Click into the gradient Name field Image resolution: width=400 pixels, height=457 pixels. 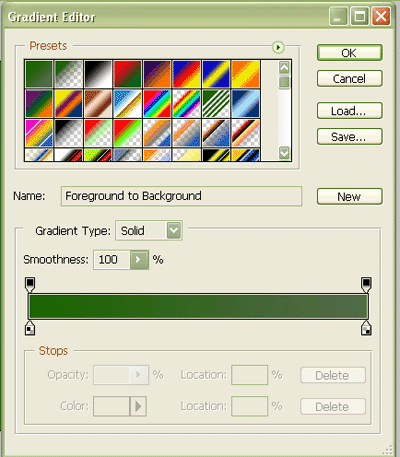(x=181, y=196)
